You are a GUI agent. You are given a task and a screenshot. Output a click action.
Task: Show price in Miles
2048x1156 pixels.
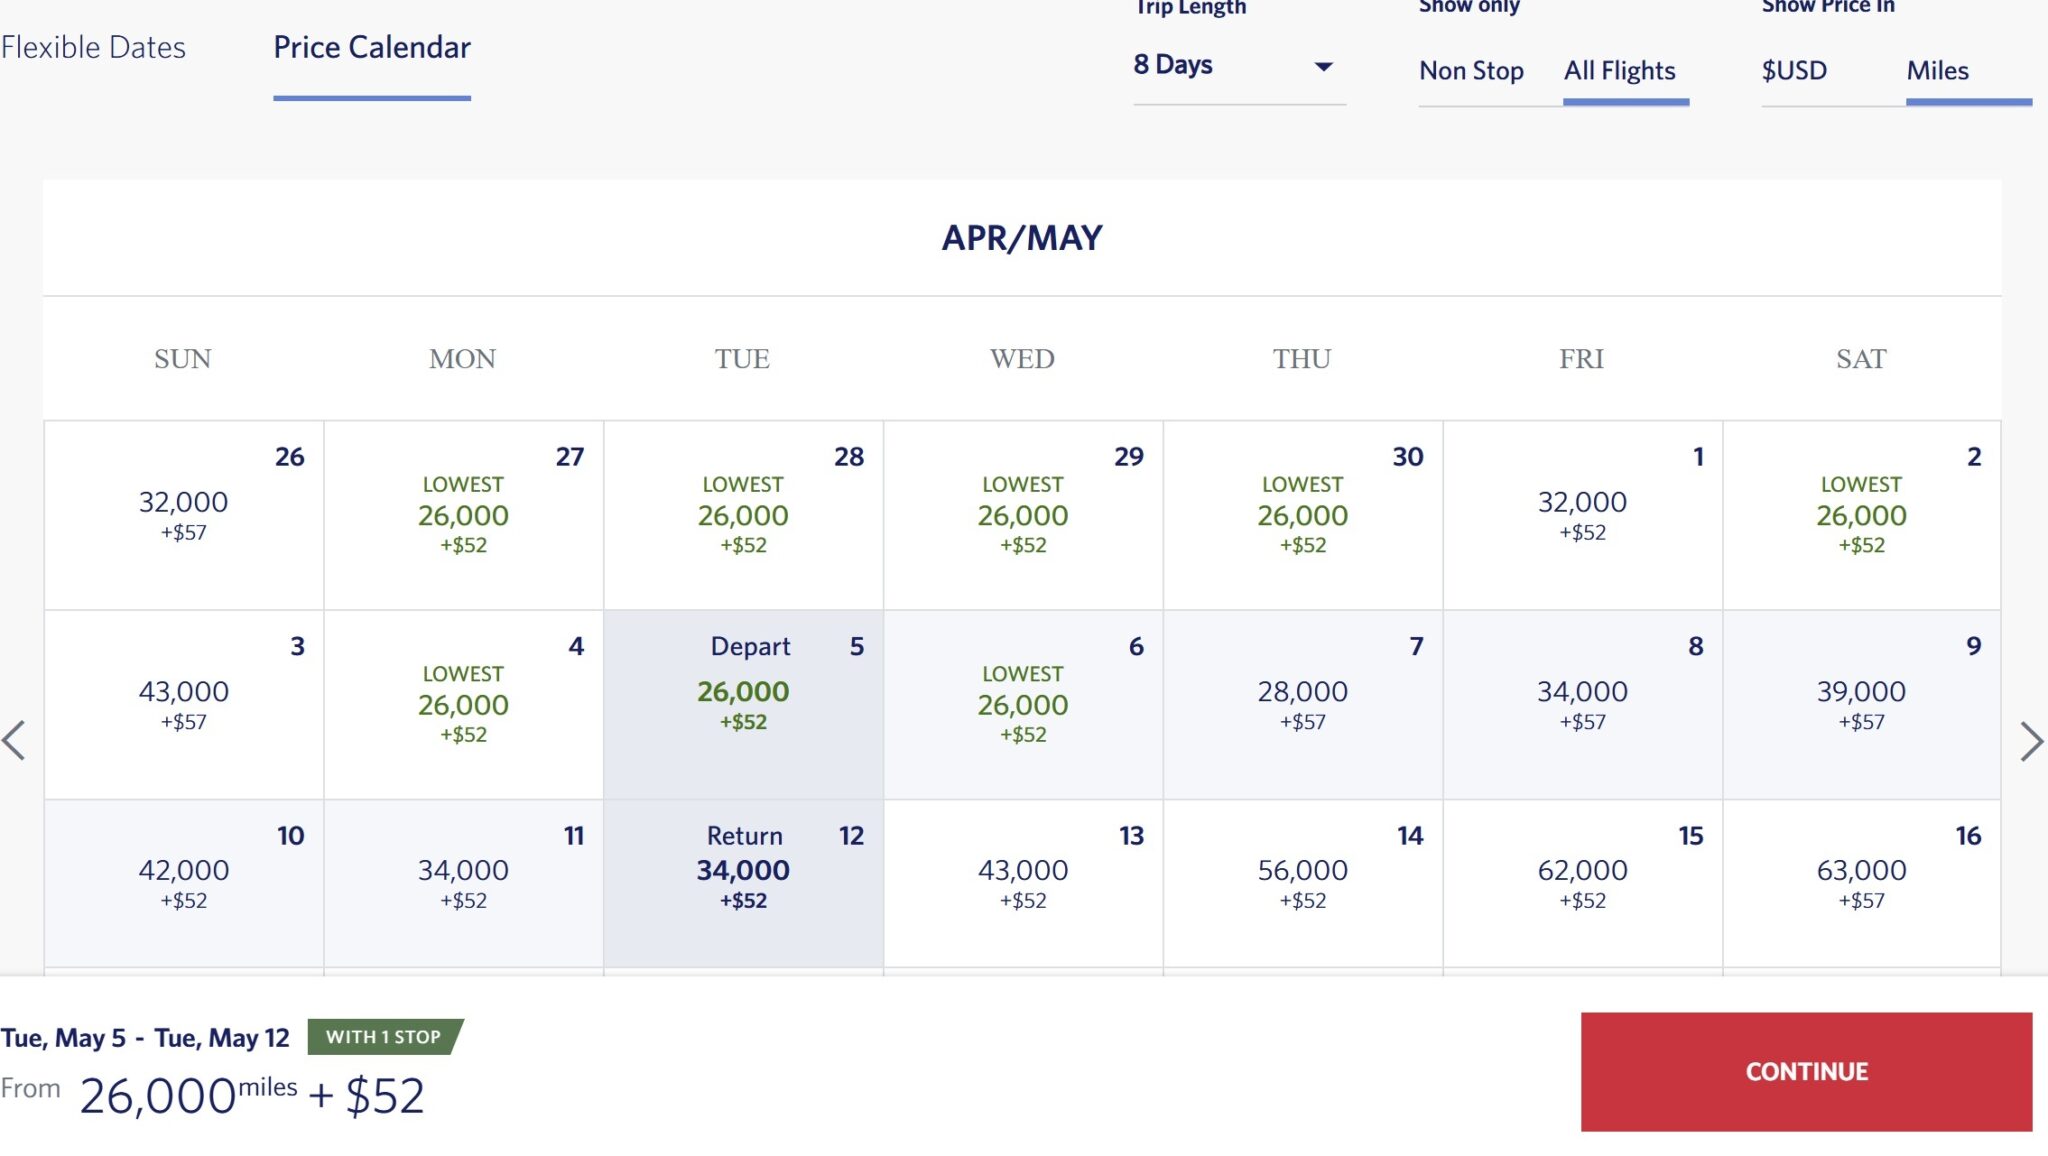1937,71
